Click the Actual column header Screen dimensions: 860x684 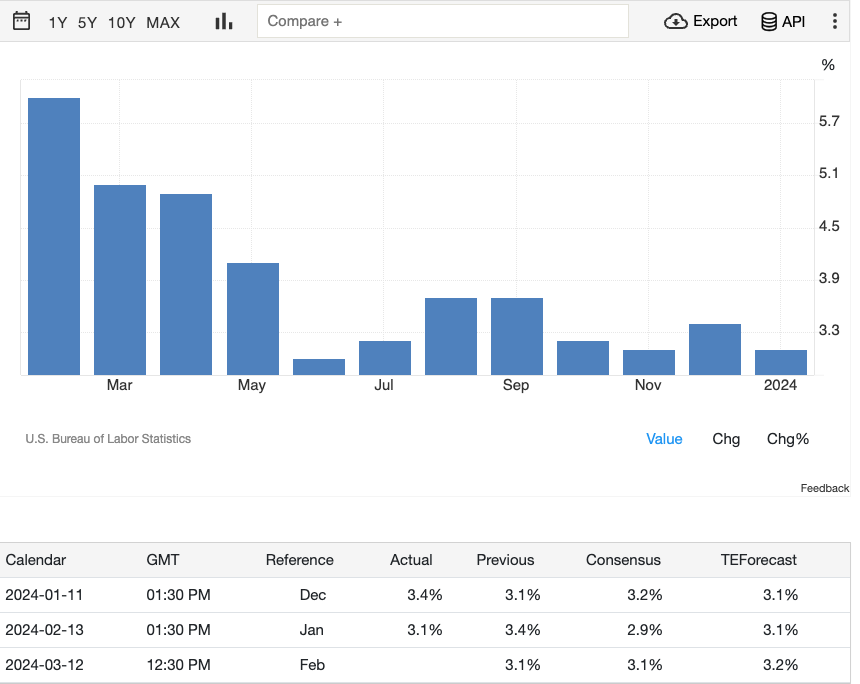tap(411, 559)
